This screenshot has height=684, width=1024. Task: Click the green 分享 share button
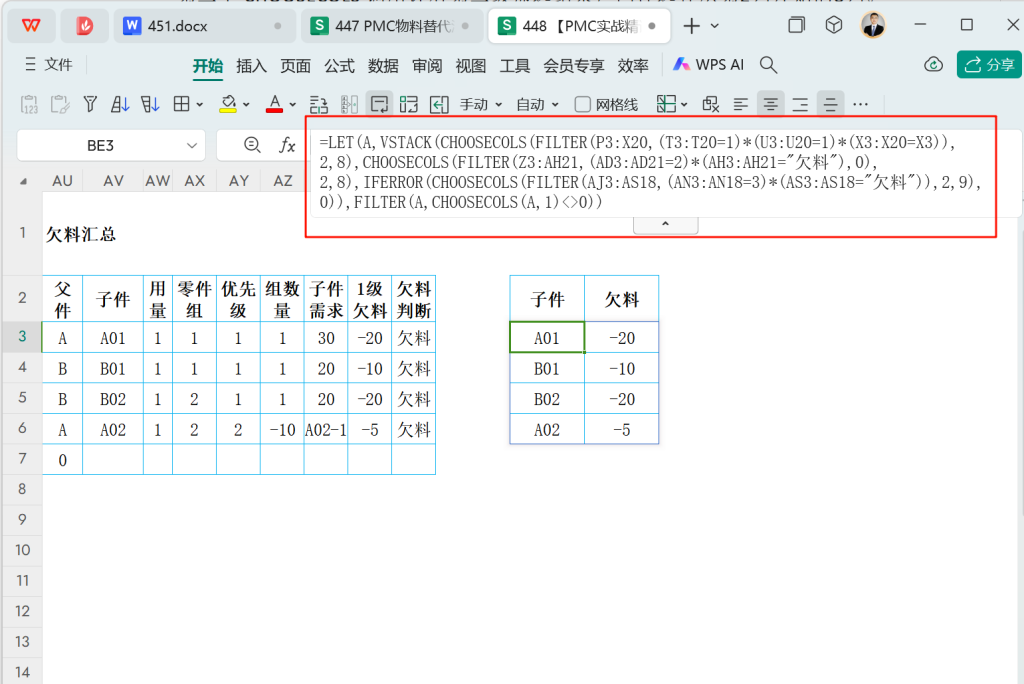[989, 65]
